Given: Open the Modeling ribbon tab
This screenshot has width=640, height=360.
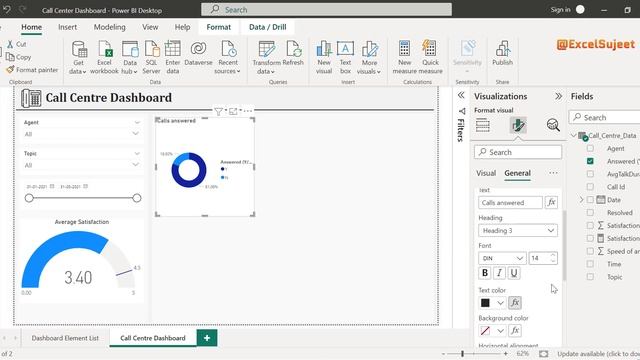Looking at the screenshot, I should 109,27.
